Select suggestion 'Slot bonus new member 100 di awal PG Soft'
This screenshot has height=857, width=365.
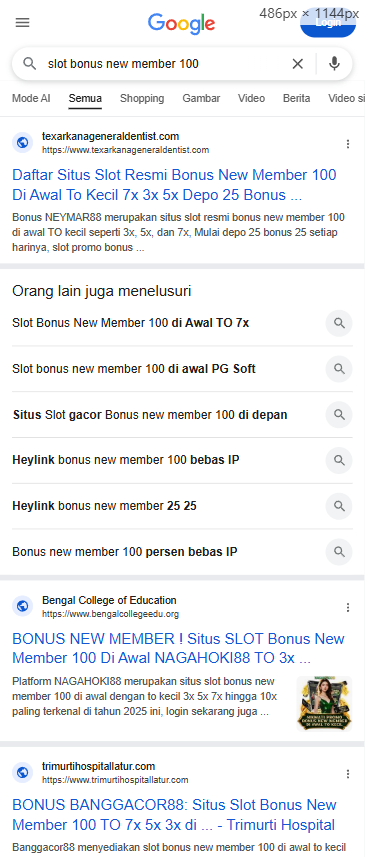pyautogui.click(x=134, y=369)
